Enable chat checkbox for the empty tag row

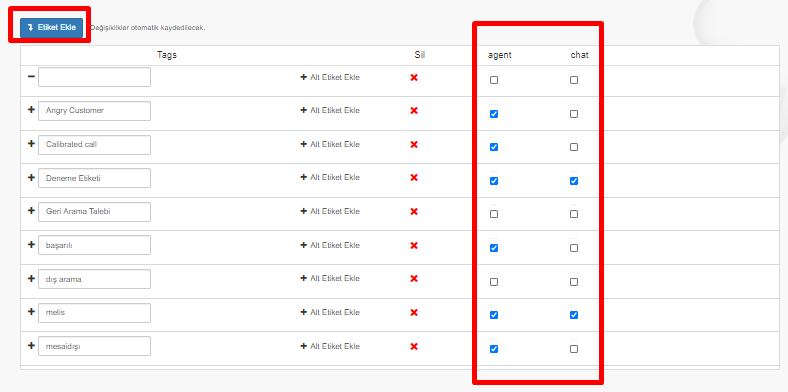(x=574, y=80)
